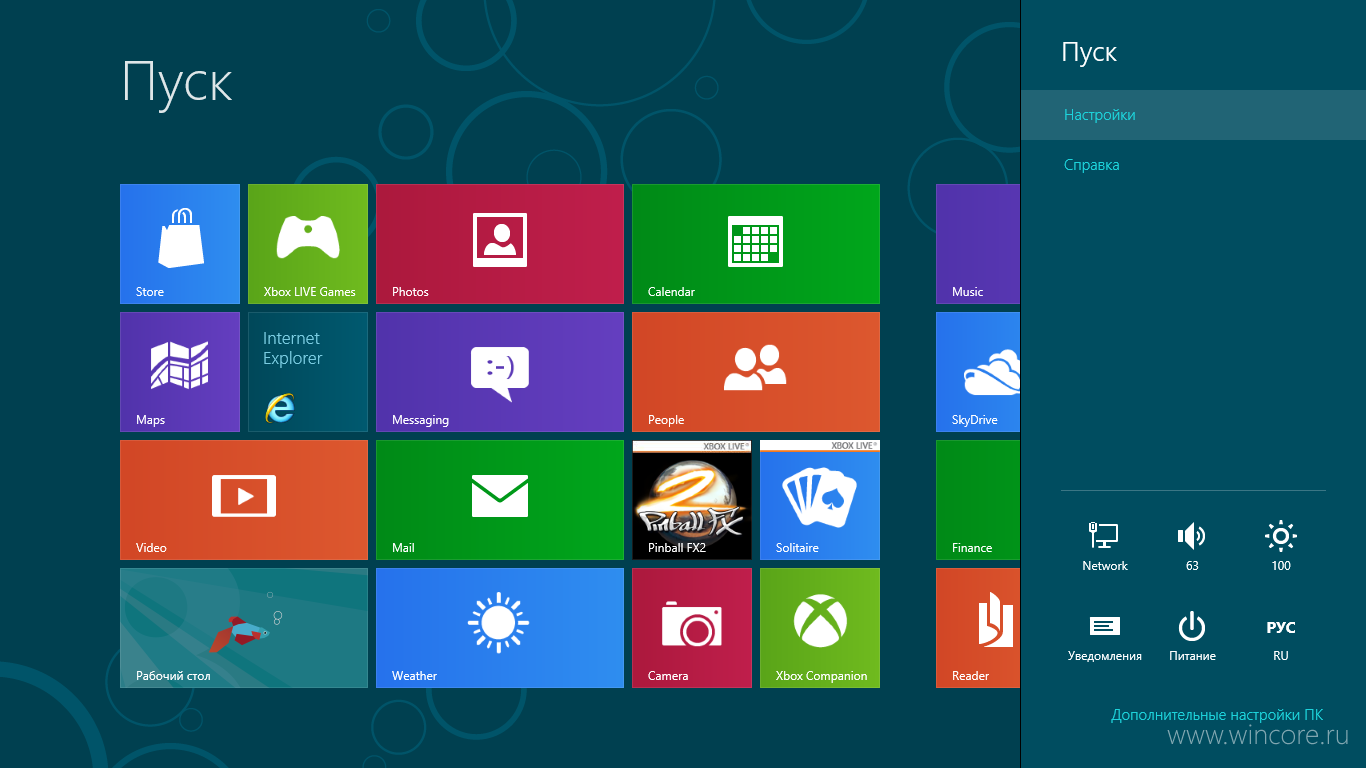Adjust volume via speaker icon 63
The image size is (1366, 768).
coord(1192,546)
